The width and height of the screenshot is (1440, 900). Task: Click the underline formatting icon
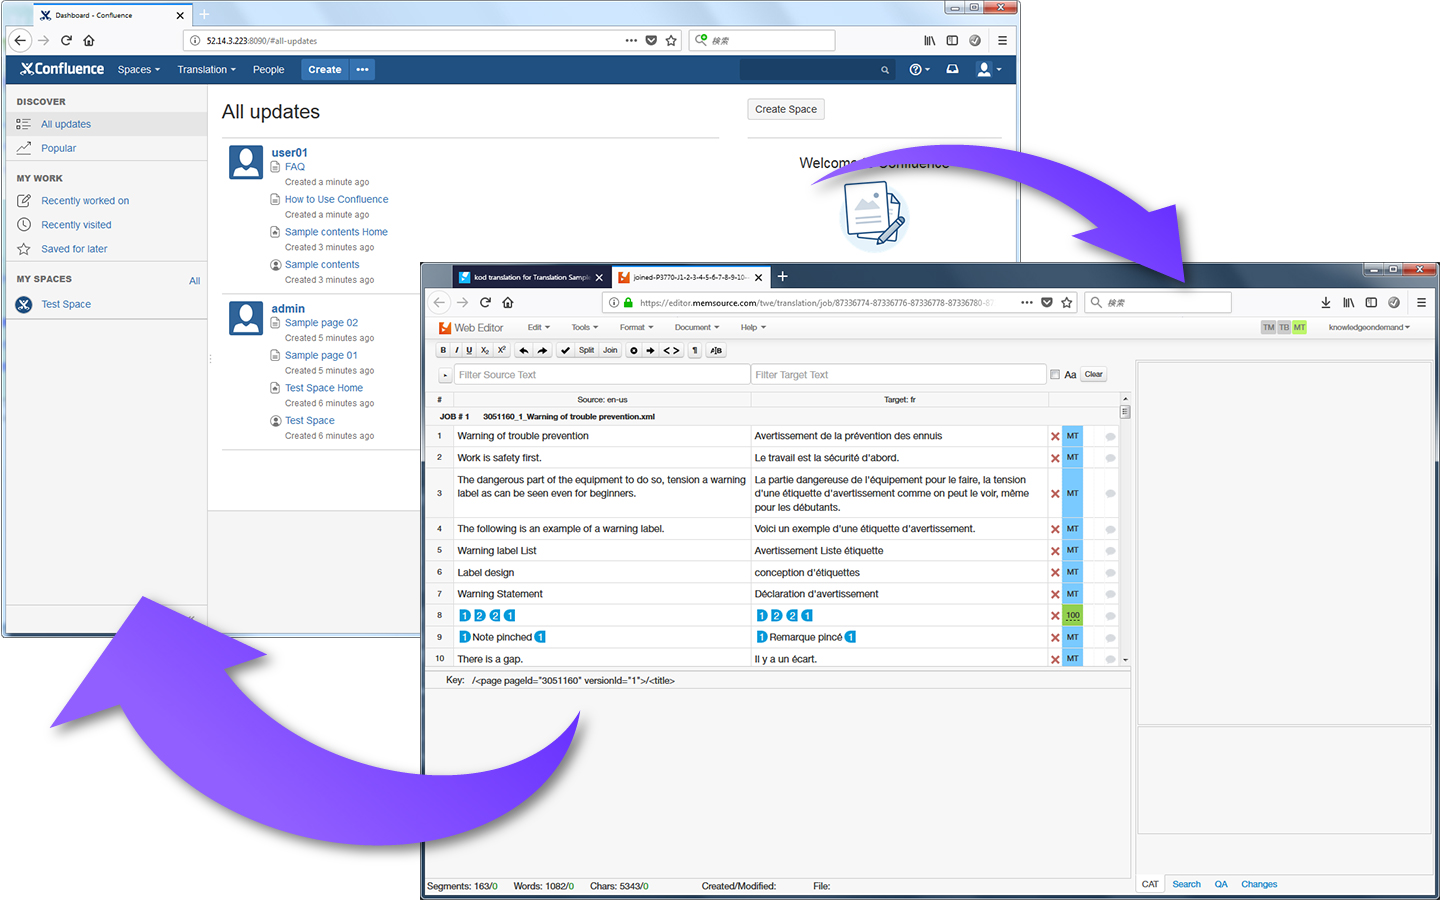pyautogui.click(x=469, y=350)
